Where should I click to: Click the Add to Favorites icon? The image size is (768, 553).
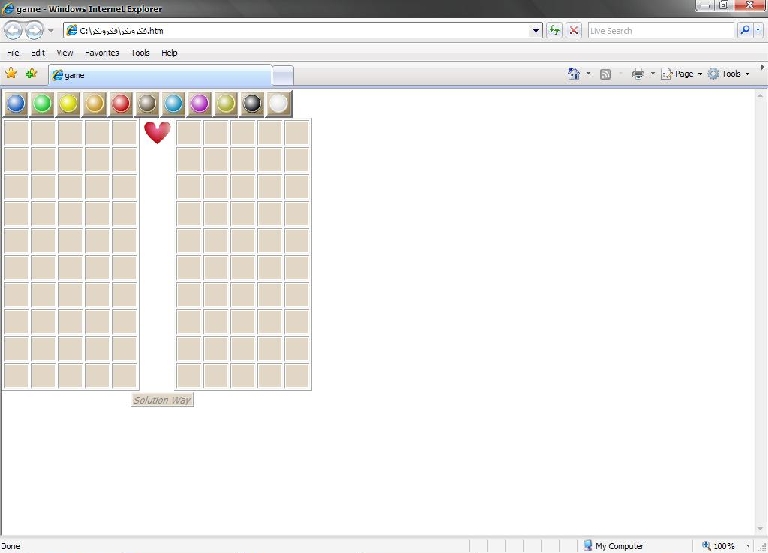(32, 74)
